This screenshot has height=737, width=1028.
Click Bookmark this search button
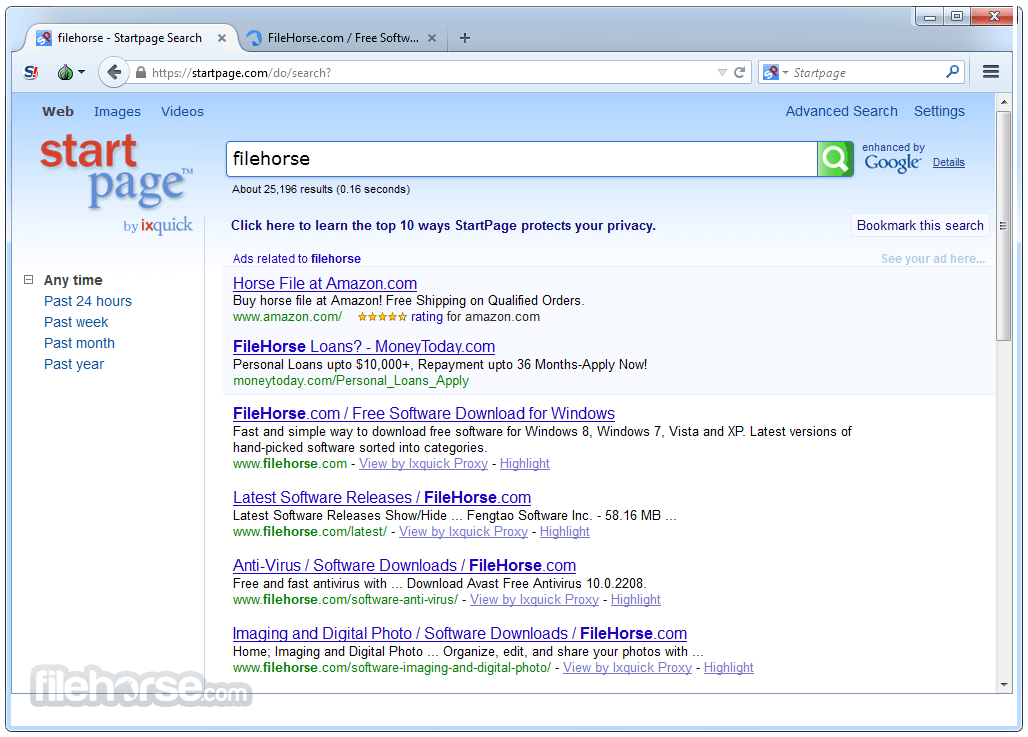tap(920, 226)
